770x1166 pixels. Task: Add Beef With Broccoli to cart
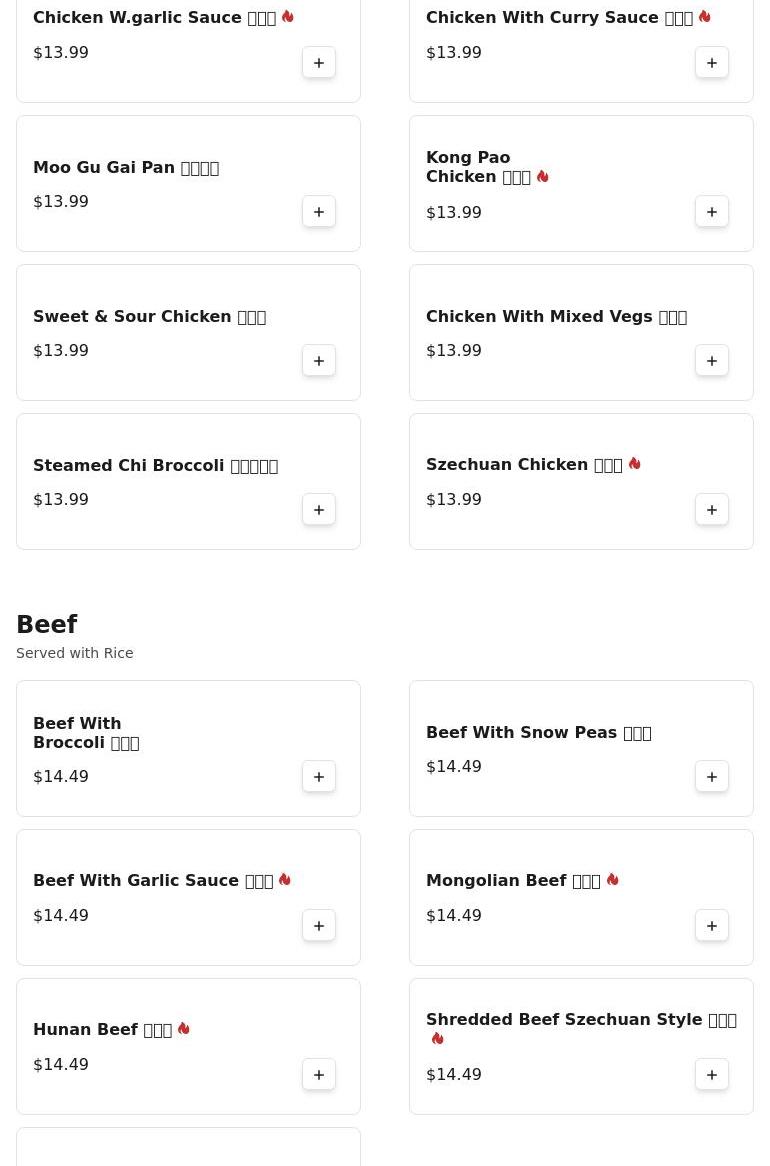pos(318,776)
